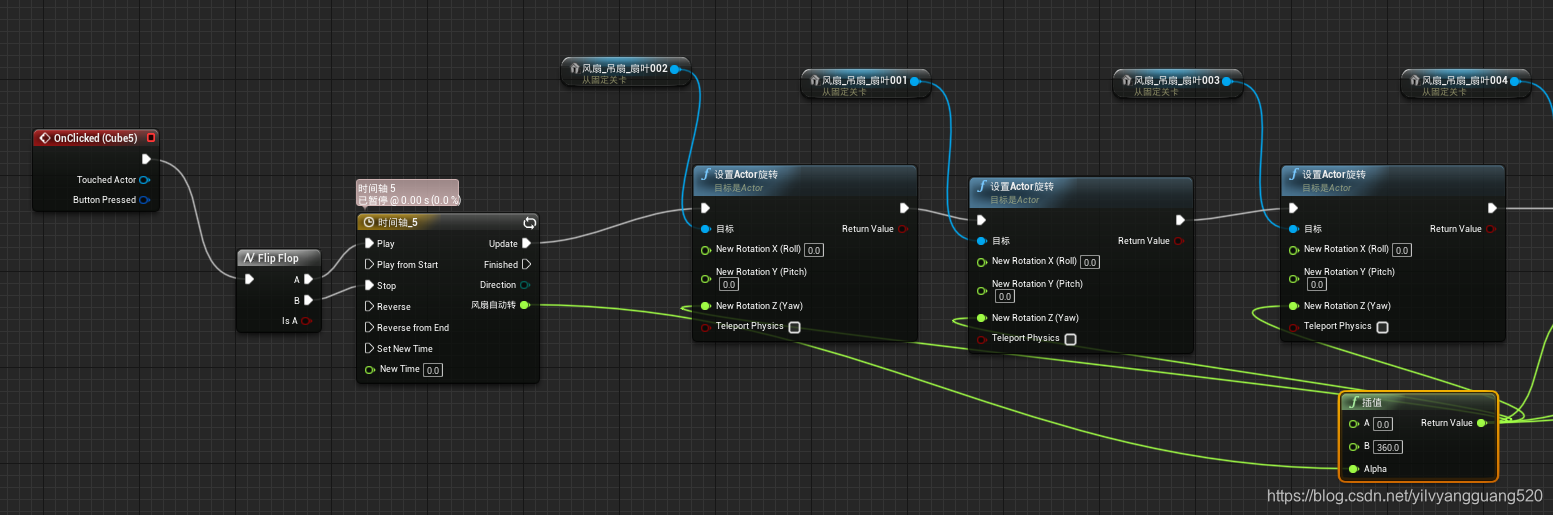Click the Alpha input pin on the 插值 node

(1354, 469)
